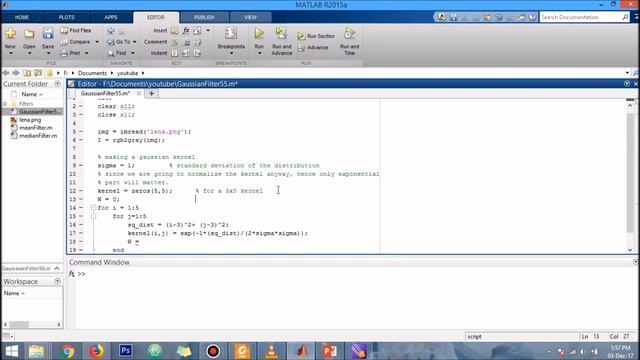Open Chrome from the taskbar
The width and height of the screenshot is (640, 360).
click(x=67, y=351)
